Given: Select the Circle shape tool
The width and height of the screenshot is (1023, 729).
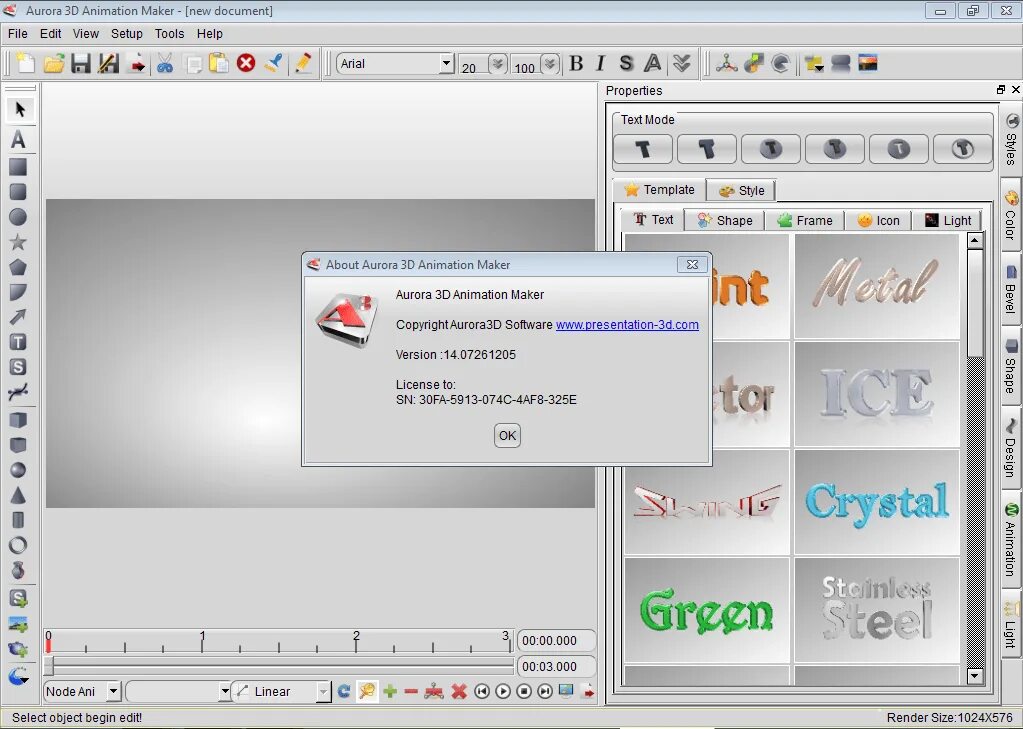Looking at the screenshot, I should (x=18, y=217).
